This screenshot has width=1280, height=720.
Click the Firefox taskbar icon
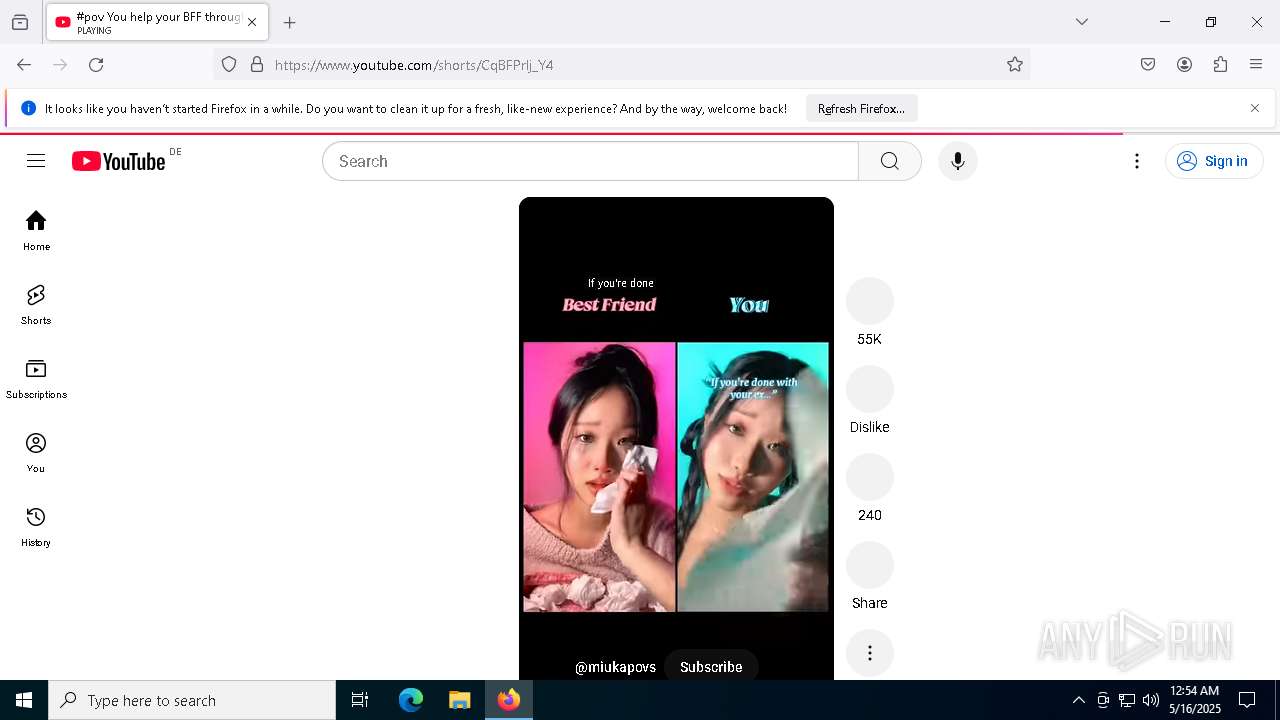509,700
